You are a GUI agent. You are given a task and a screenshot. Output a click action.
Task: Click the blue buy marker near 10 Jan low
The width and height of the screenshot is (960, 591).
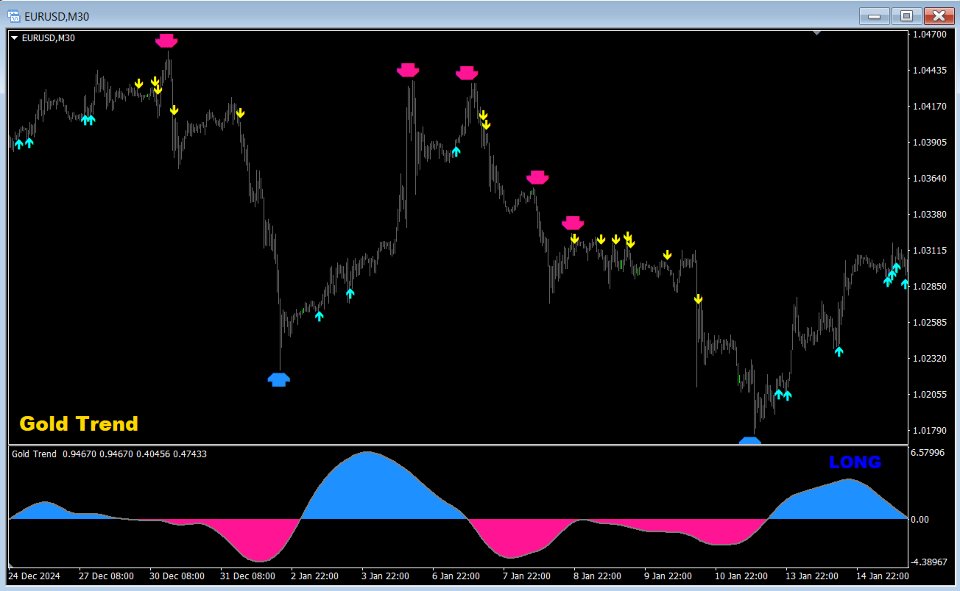pyautogui.click(x=751, y=440)
